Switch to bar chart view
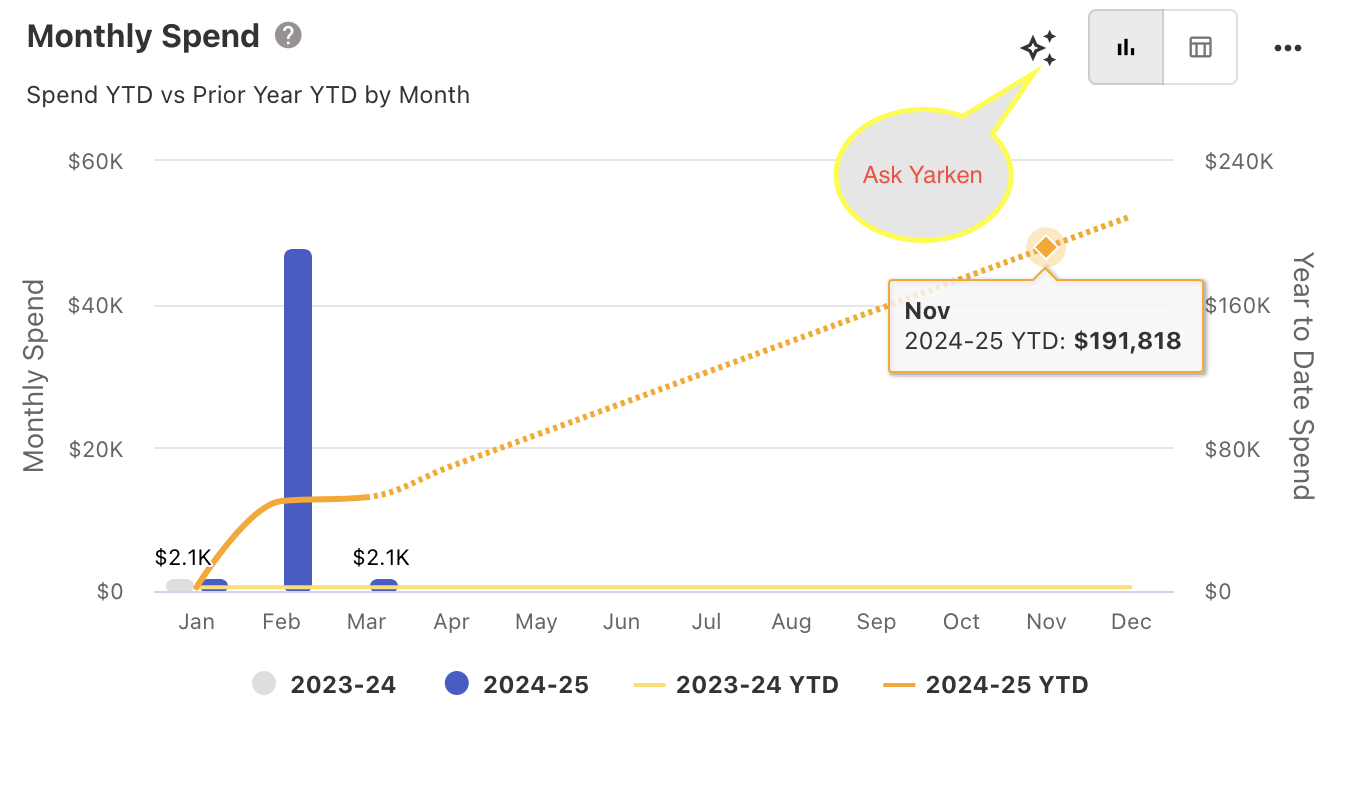The height and width of the screenshot is (796, 1350). pyautogui.click(x=1126, y=47)
